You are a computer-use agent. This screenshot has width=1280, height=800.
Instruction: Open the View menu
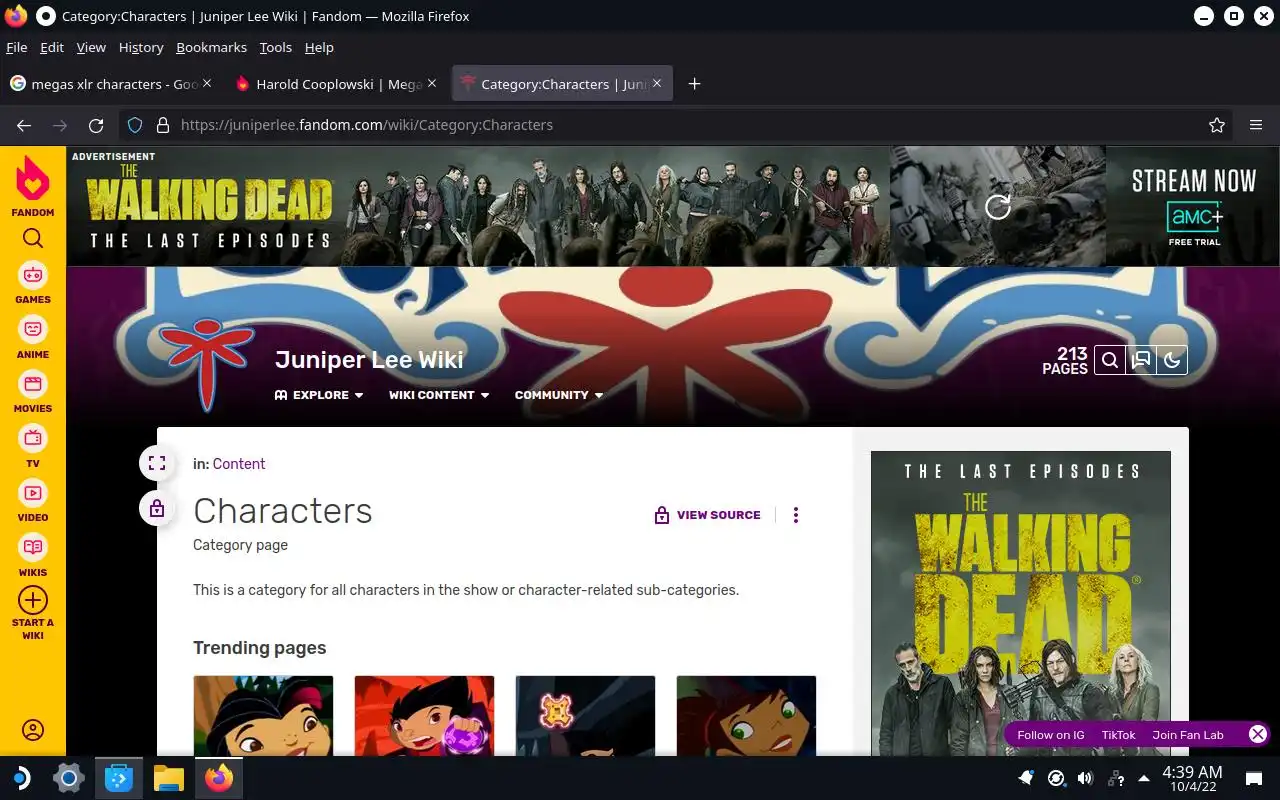pos(91,47)
